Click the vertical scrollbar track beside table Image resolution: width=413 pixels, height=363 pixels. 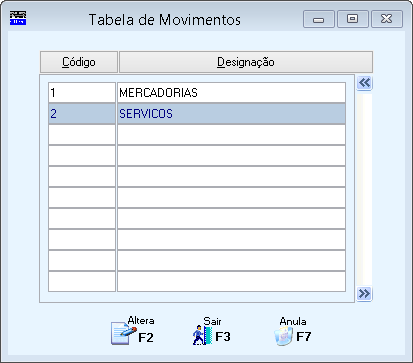pos(364,188)
